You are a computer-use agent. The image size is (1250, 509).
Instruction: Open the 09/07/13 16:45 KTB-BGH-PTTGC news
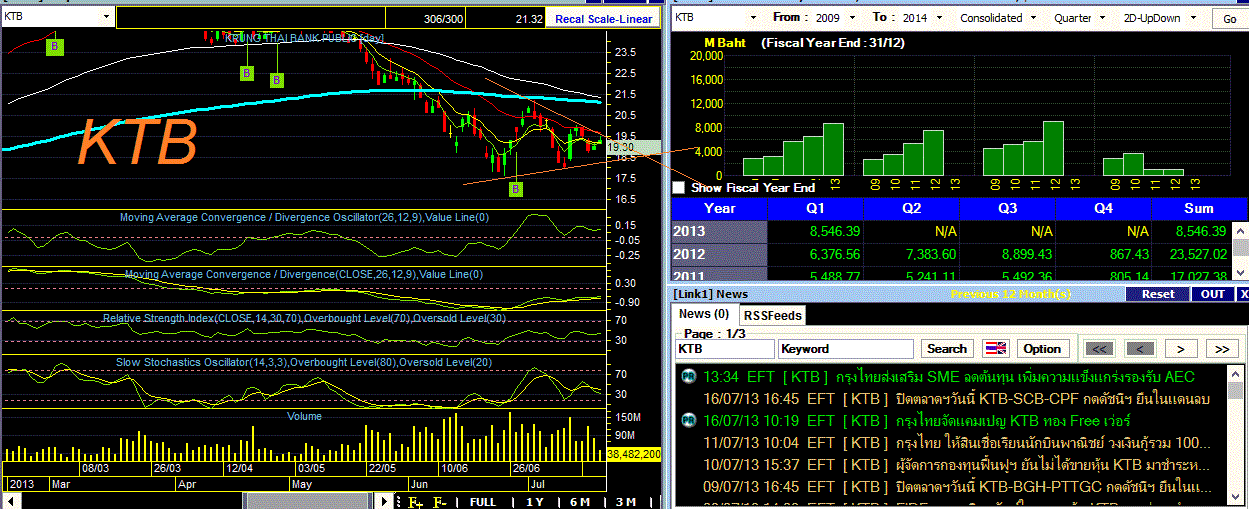coord(958,487)
